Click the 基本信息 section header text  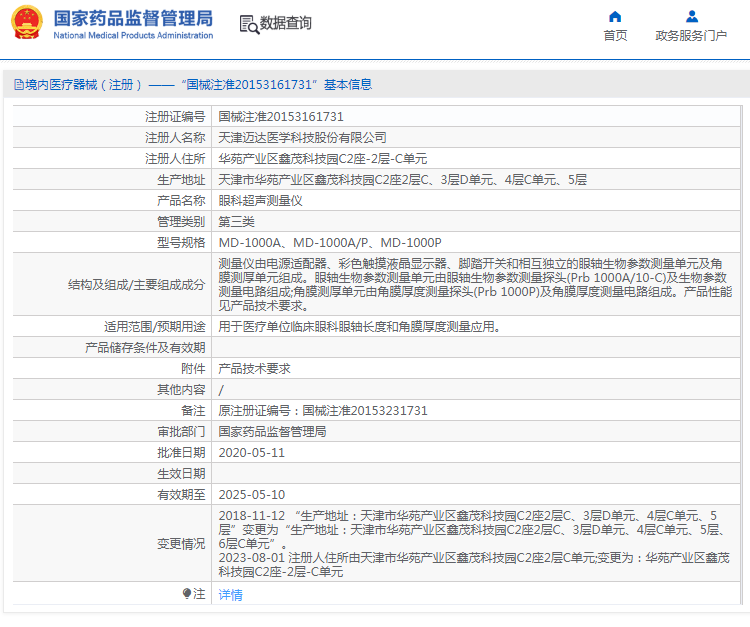coord(348,85)
